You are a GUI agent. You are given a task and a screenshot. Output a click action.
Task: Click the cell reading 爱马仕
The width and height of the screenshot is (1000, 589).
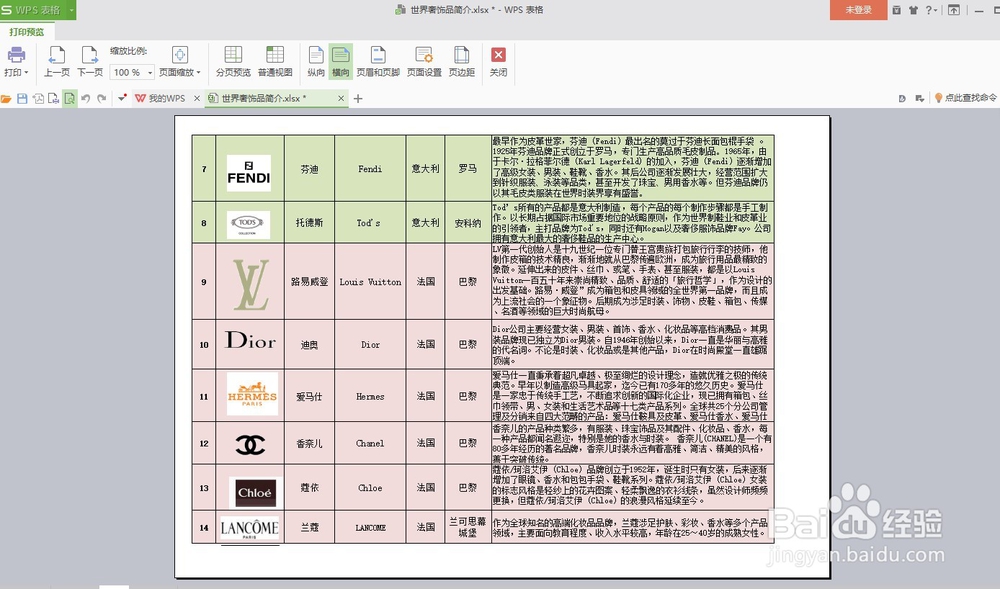pyautogui.click(x=309, y=396)
